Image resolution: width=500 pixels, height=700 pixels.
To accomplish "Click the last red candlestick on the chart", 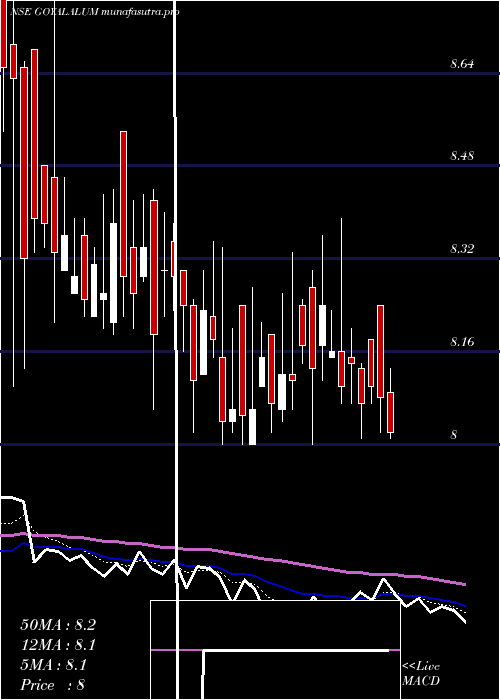I will pos(391,412).
